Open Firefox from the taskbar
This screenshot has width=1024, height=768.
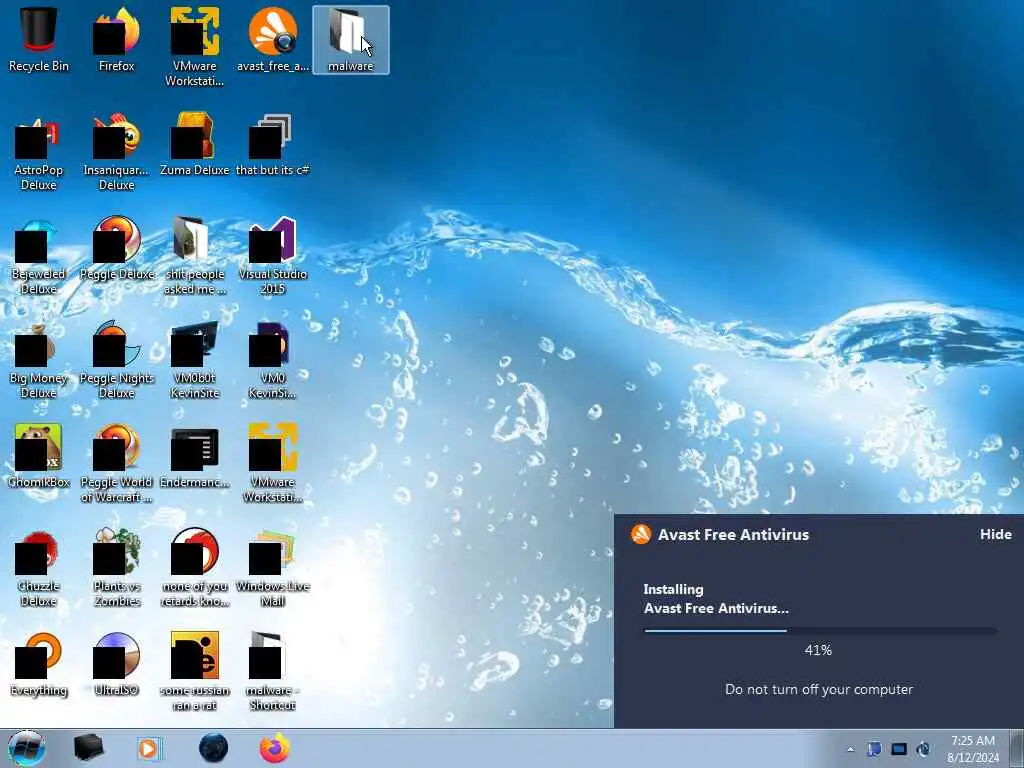point(275,748)
